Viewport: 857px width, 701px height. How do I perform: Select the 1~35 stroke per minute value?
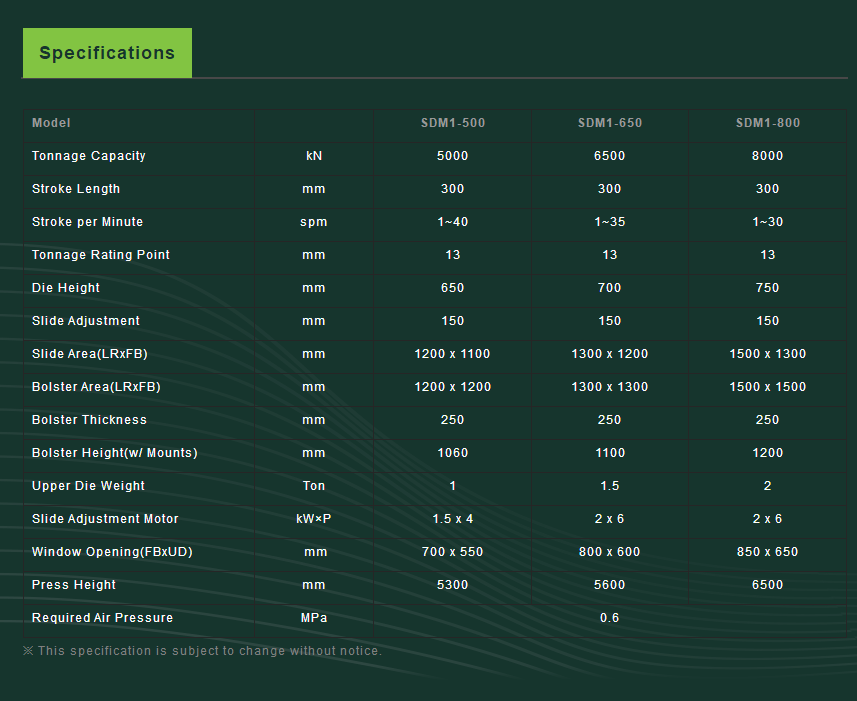click(610, 222)
